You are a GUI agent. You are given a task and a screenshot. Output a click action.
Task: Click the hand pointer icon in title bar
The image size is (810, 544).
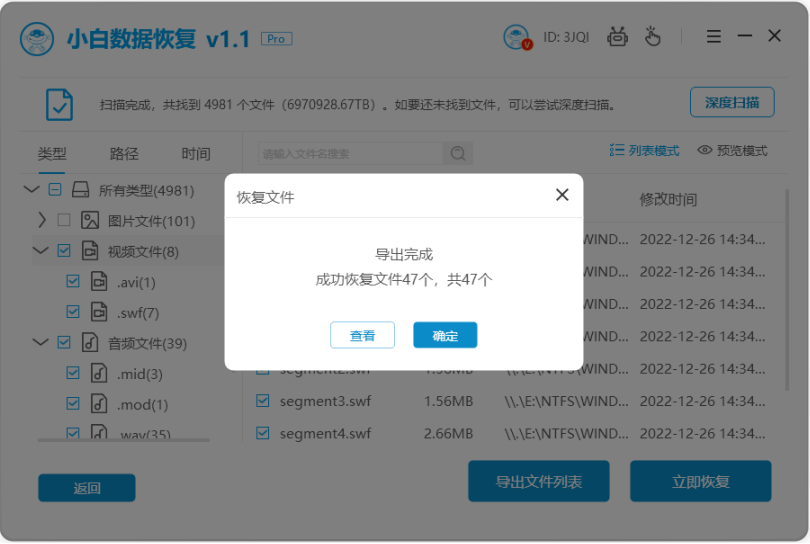[652, 37]
